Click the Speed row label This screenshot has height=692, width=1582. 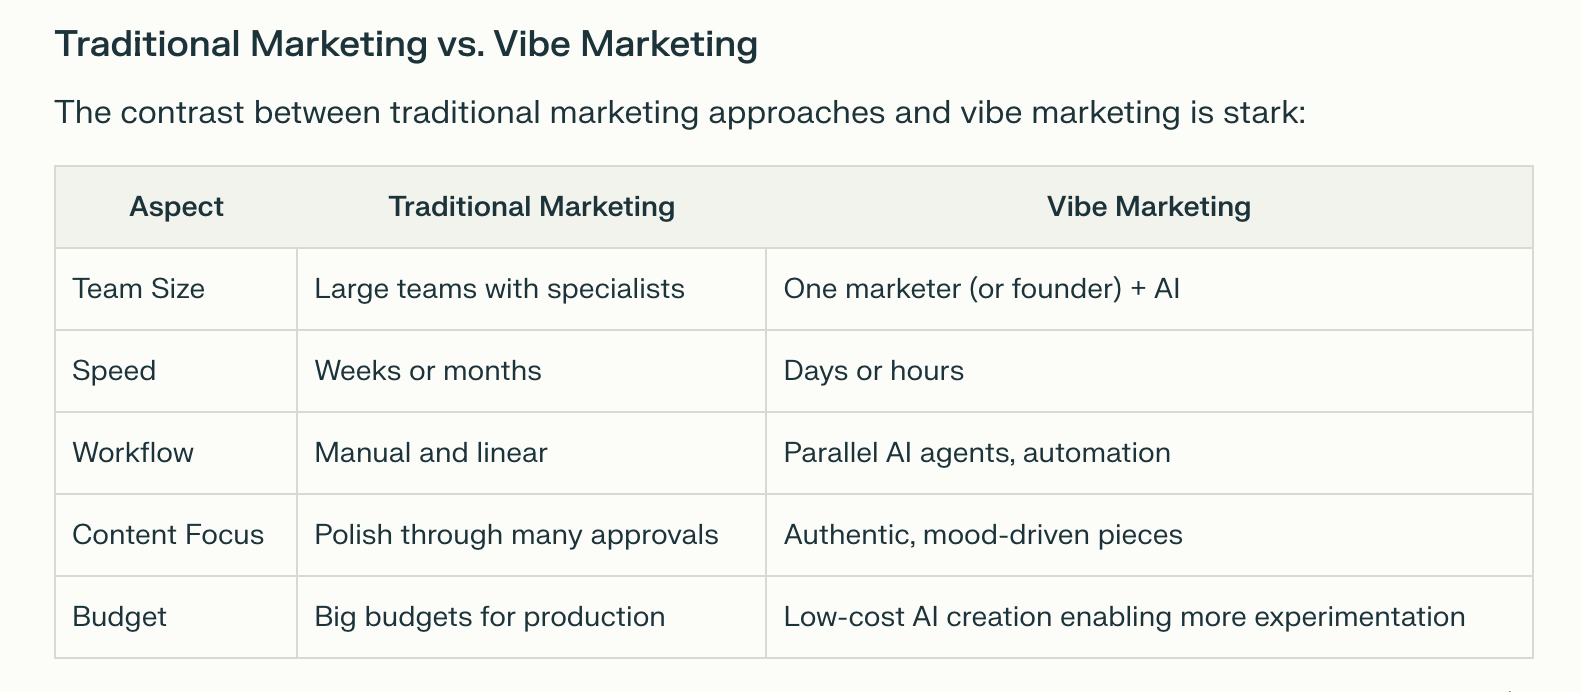point(176,371)
